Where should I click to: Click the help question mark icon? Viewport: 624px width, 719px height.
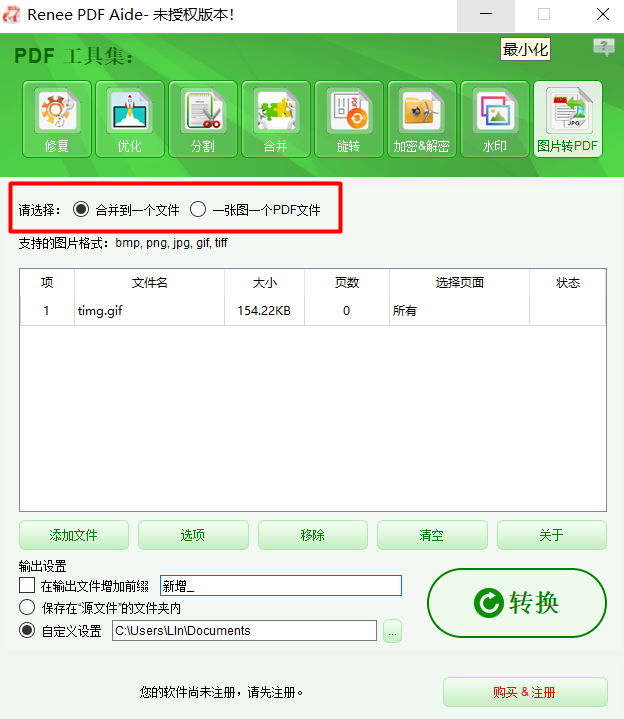click(x=604, y=47)
